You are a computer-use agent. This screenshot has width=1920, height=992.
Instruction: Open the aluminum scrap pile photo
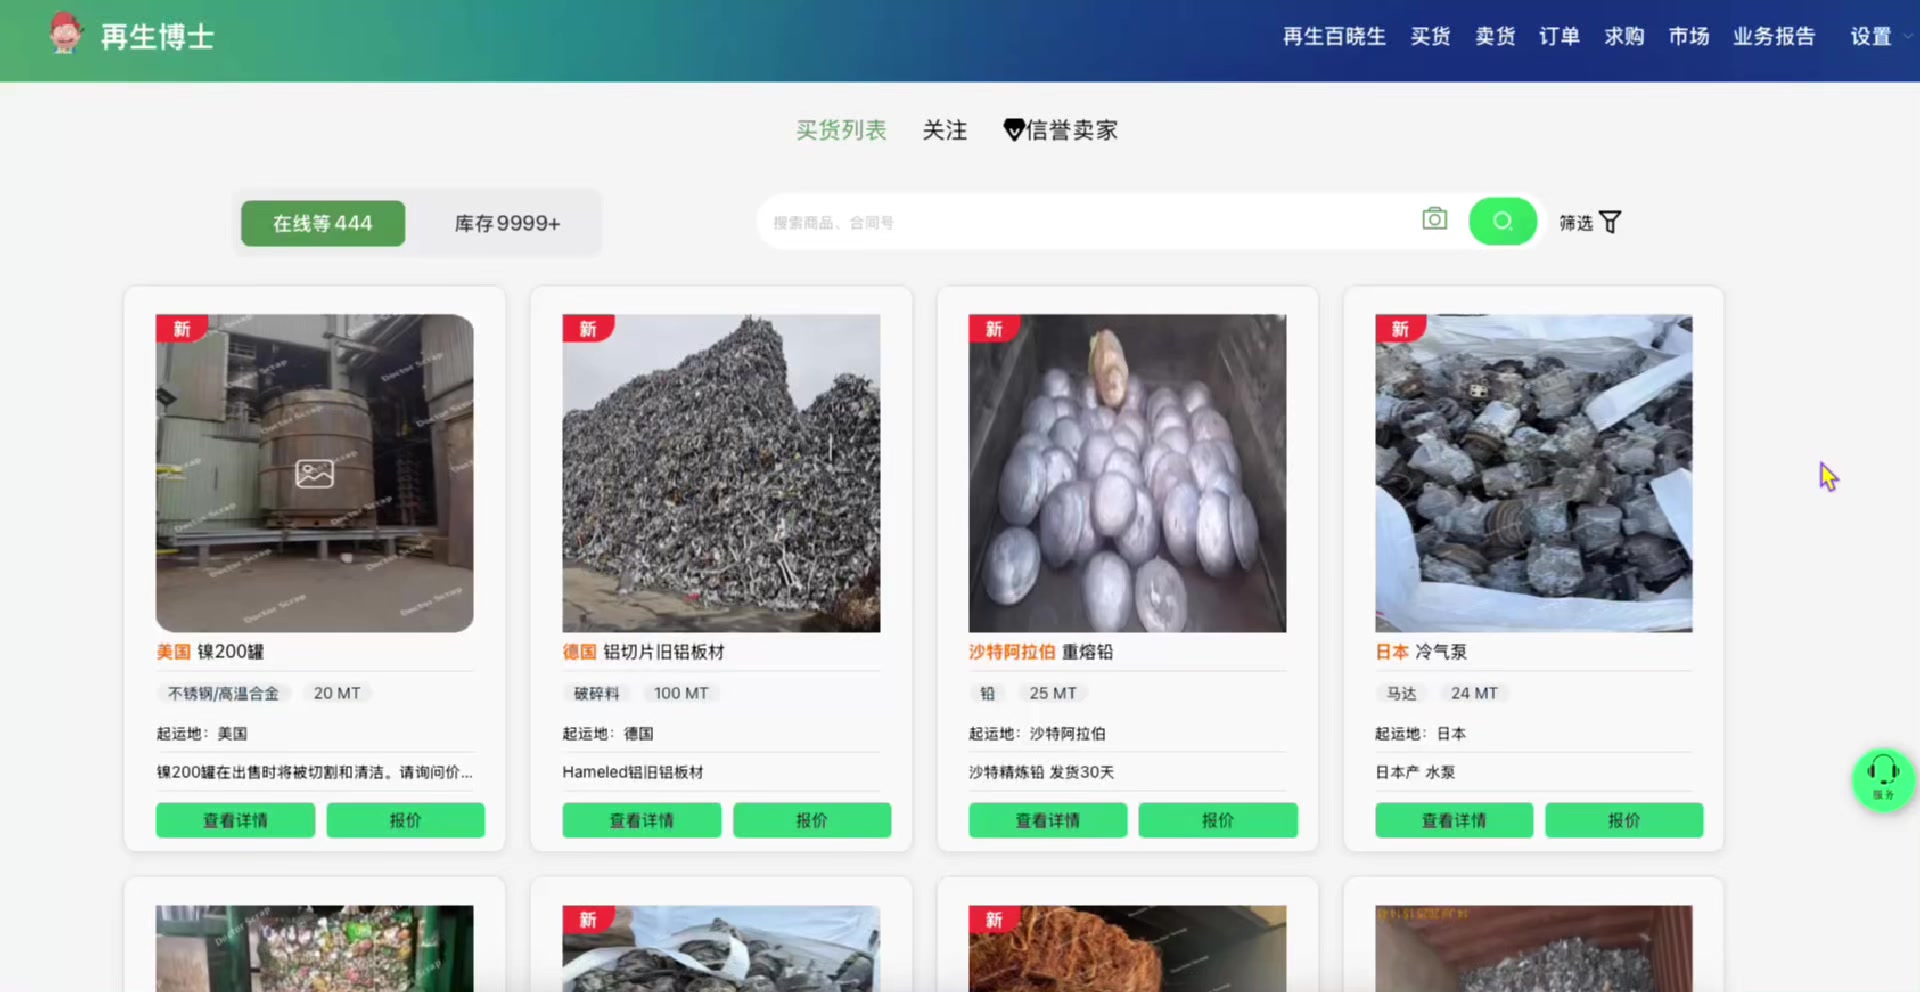[721, 473]
